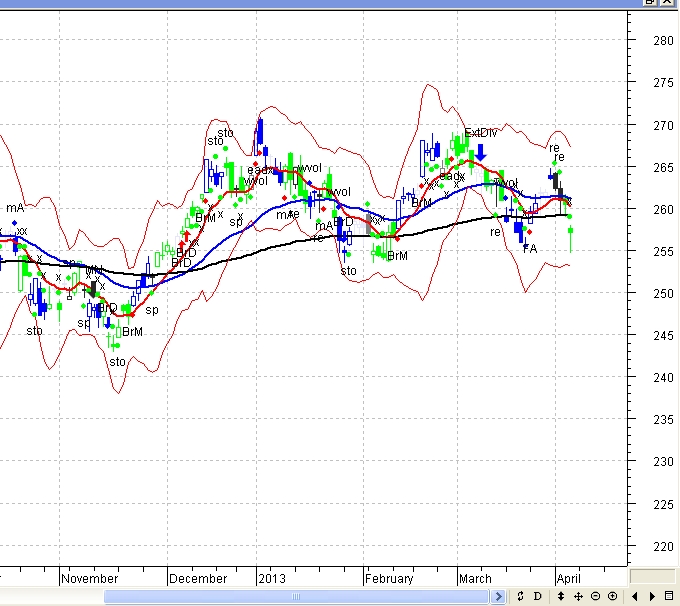Select the four-way pan arrows icon
Image resolution: width=680 pixels, height=606 pixels.
coord(579,597)
